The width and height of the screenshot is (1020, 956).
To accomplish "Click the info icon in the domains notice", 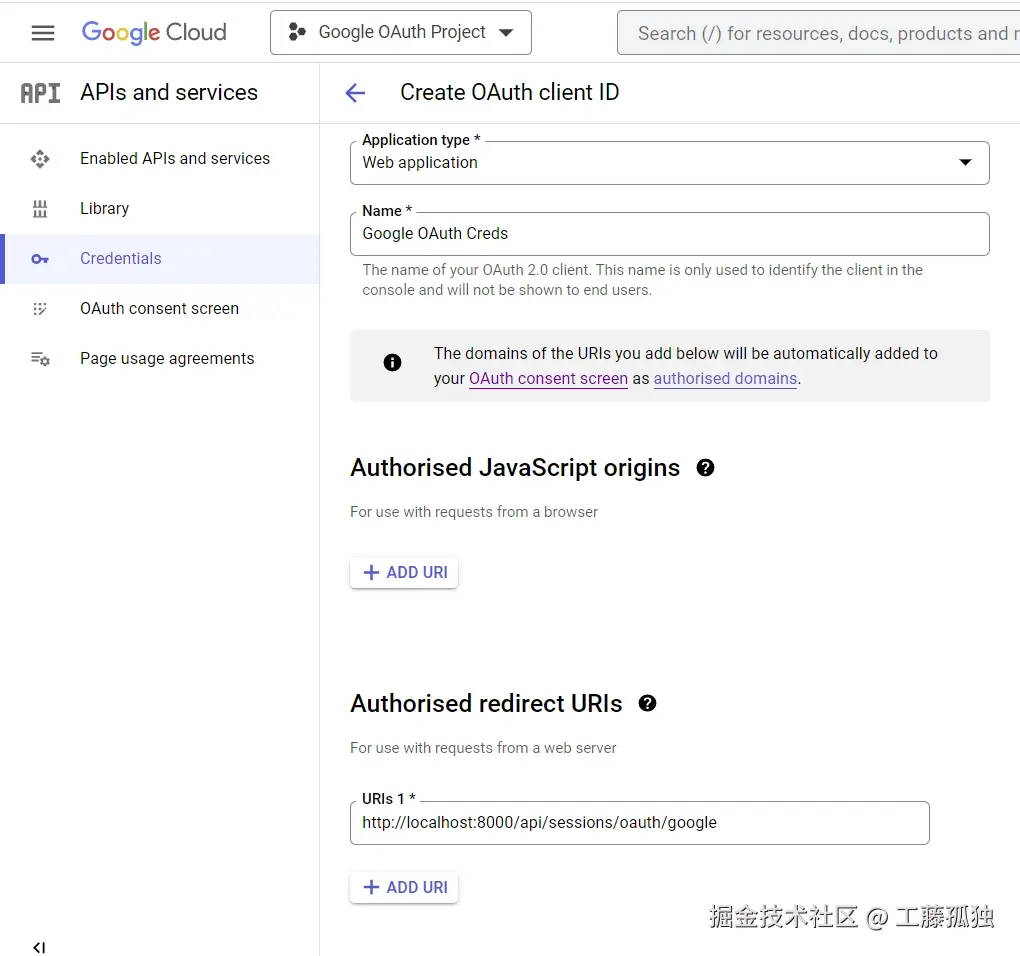I will [391, 363].
